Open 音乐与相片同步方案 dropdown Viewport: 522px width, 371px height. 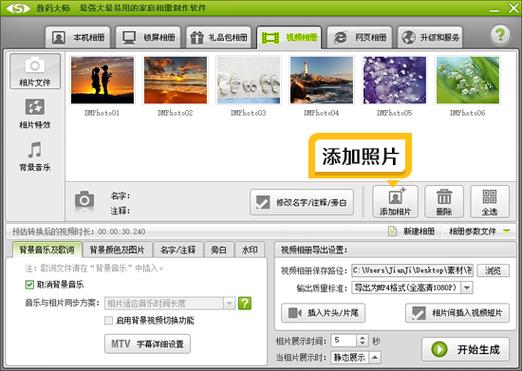click(x=170, y=303)
